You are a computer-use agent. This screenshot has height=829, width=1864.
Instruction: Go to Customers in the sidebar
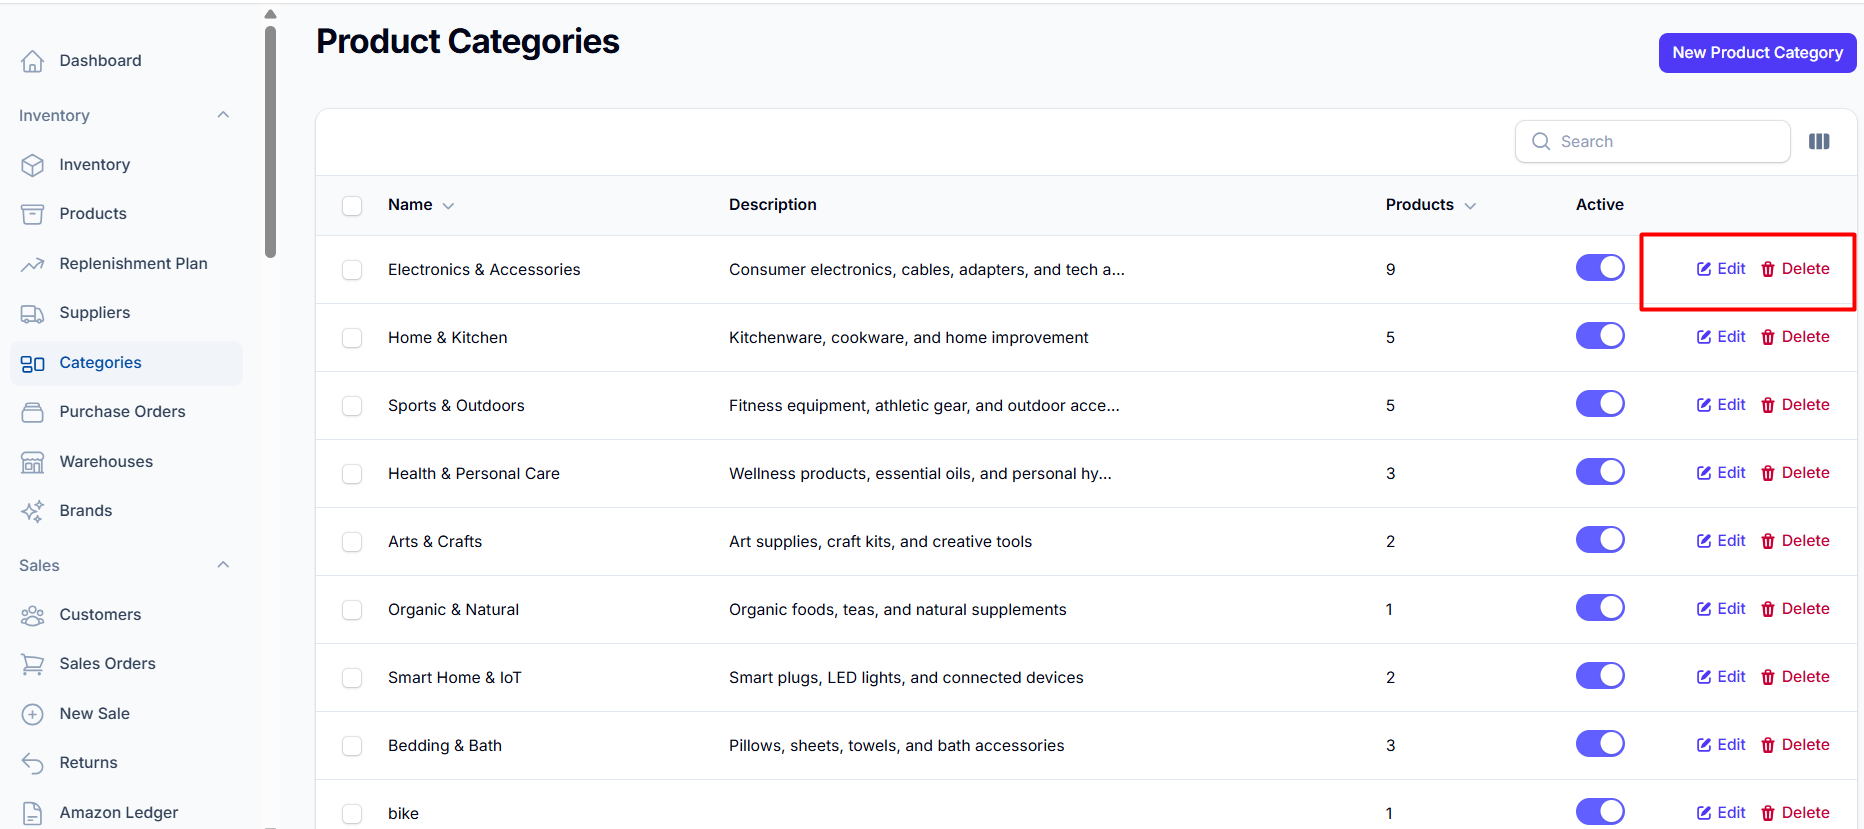[100, 615]
